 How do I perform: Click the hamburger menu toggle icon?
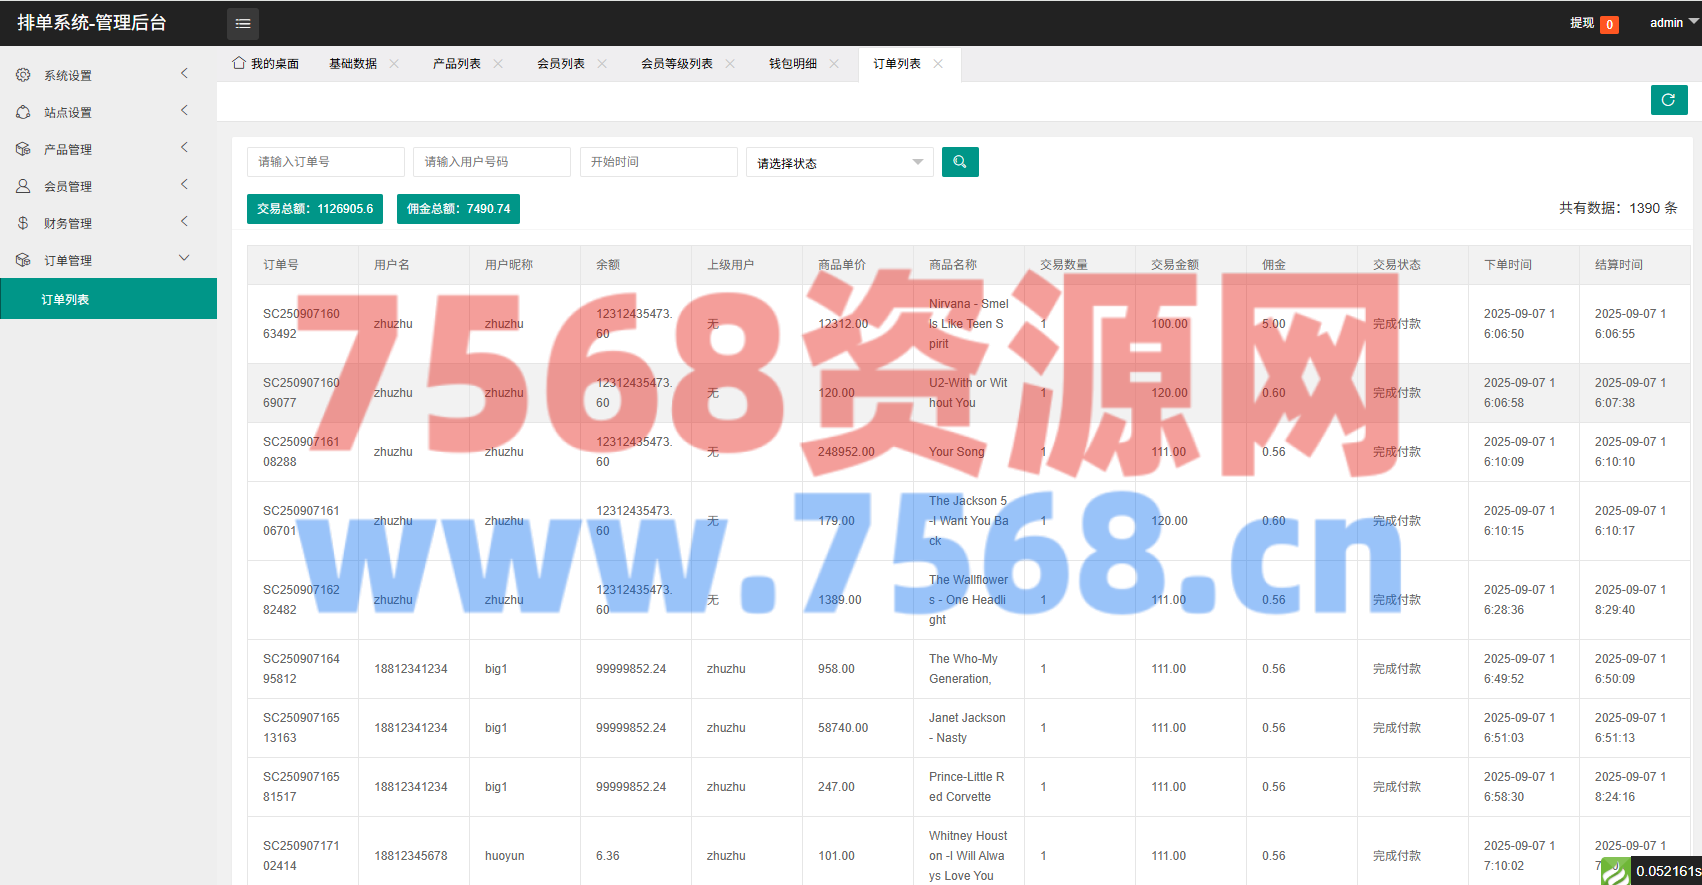(243, 23)
